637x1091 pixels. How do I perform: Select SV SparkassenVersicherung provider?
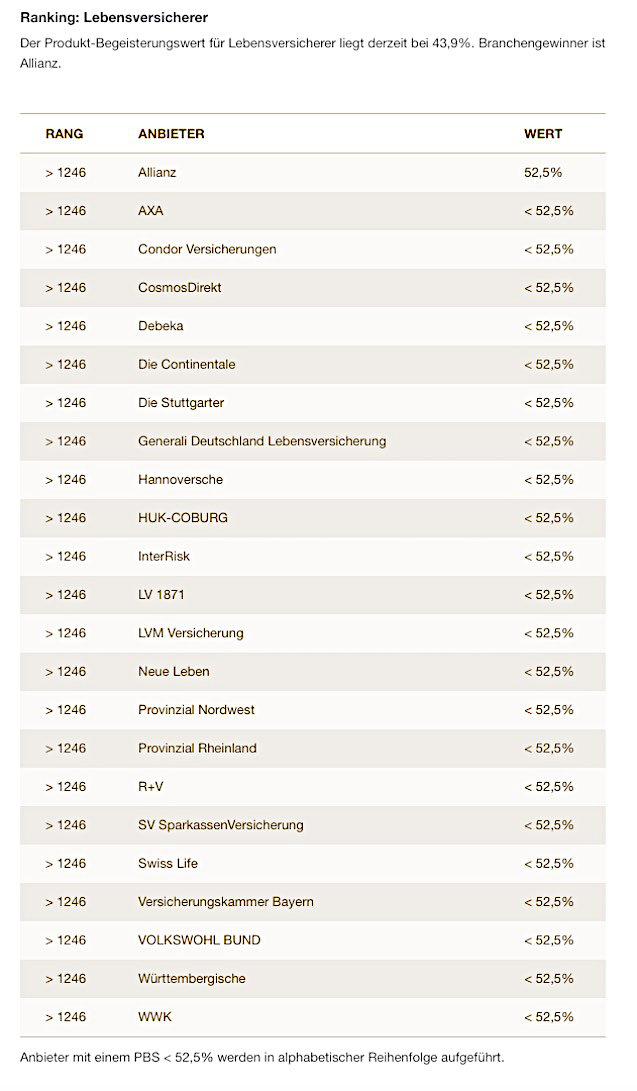pyautogui.click(x=221, y=825)
